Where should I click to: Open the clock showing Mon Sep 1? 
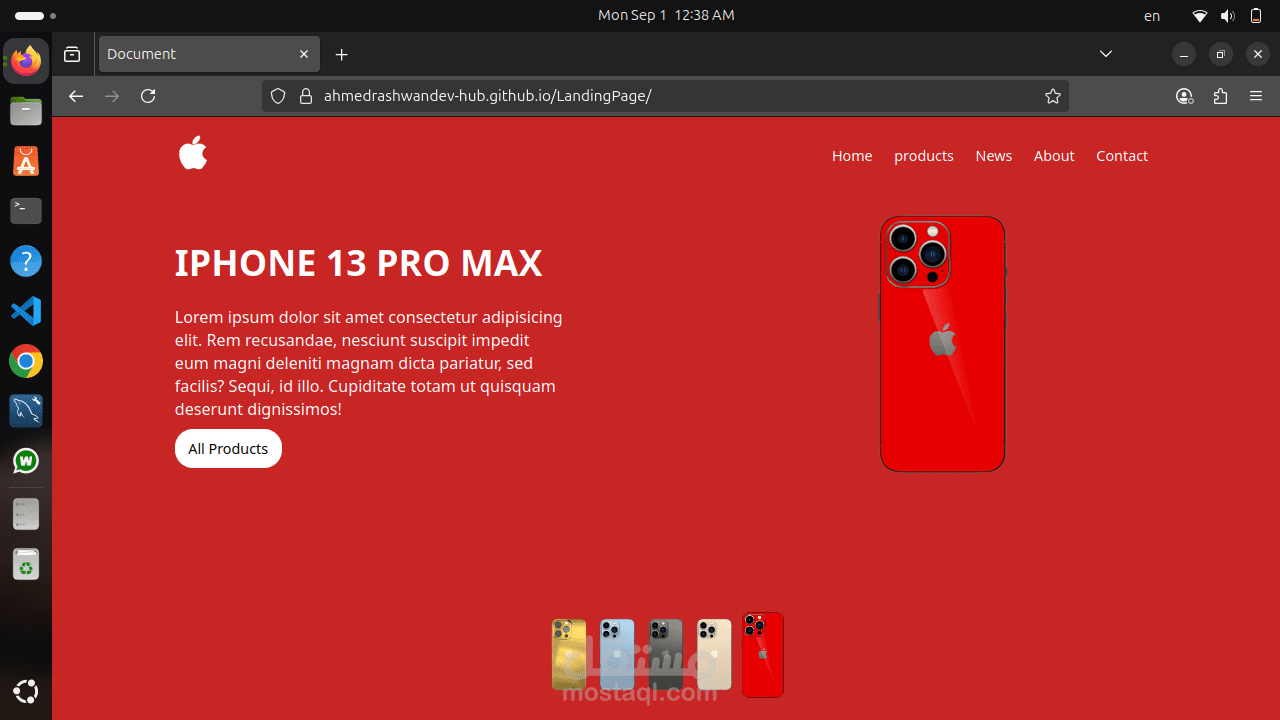coord(666,16)
